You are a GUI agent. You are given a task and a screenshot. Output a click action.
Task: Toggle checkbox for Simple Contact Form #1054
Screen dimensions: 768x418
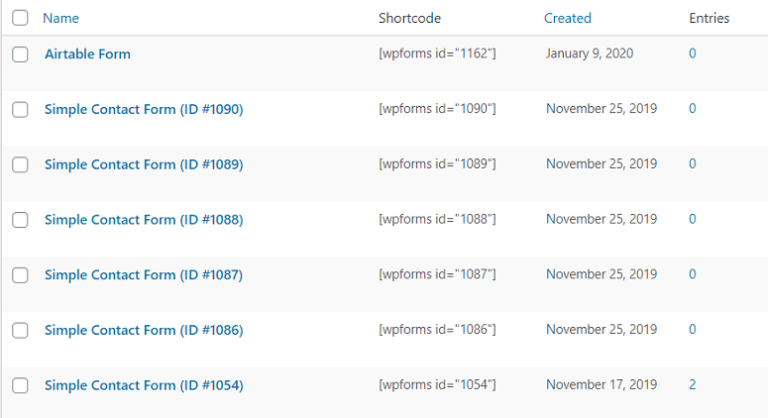20,385
